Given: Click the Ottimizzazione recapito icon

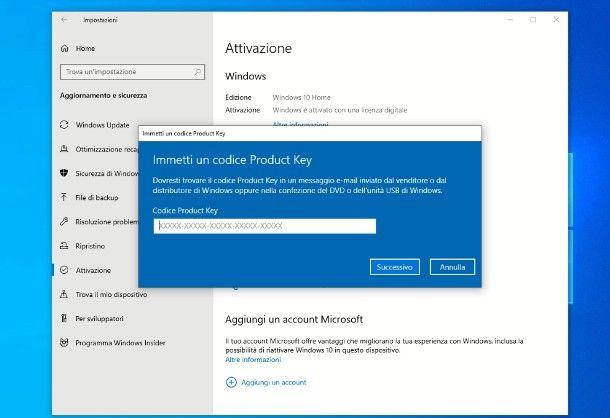Looking at the screenshot, I should [x=64, y=149].
